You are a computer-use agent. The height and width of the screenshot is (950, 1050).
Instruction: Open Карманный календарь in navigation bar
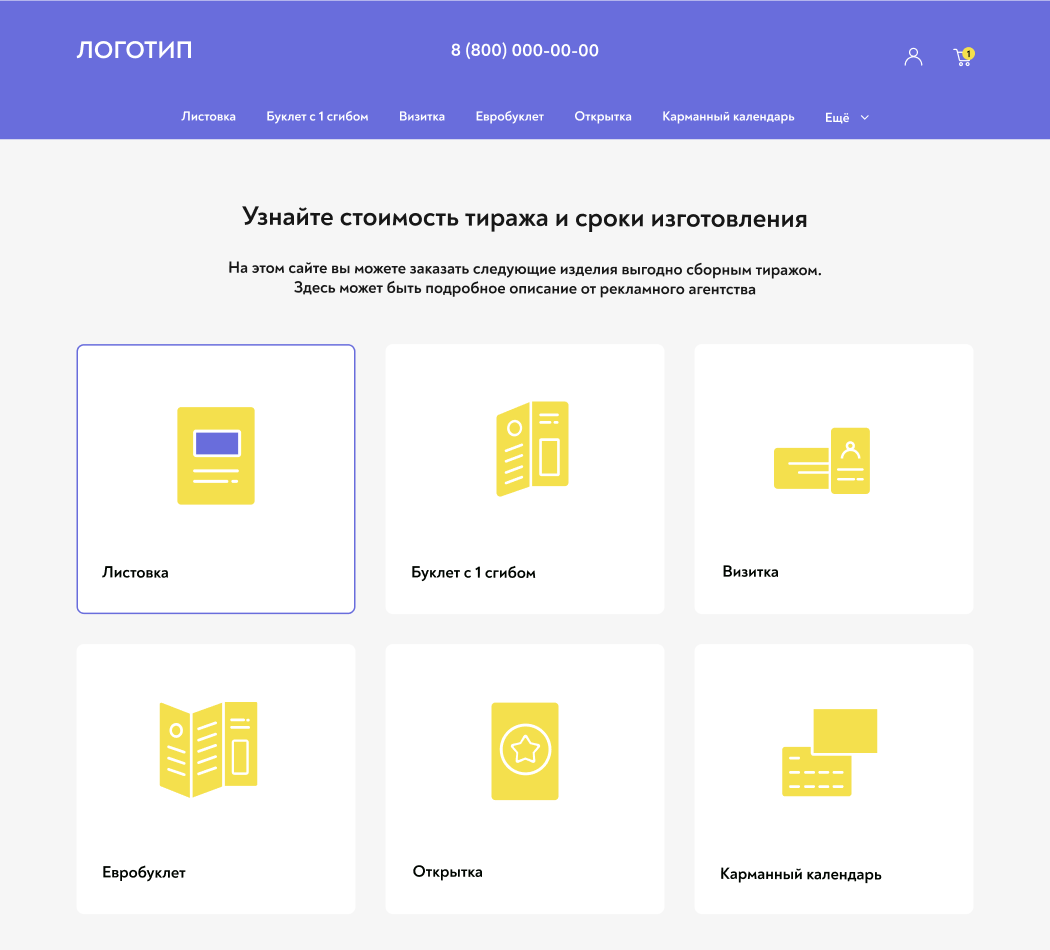point(728,116)
